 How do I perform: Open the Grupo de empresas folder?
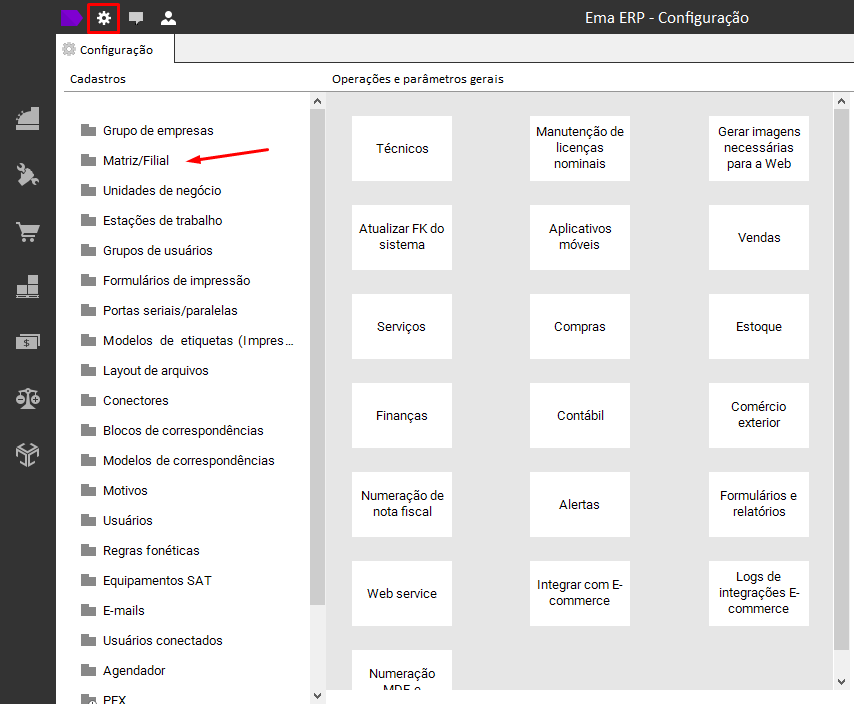[x=147, y=131]
